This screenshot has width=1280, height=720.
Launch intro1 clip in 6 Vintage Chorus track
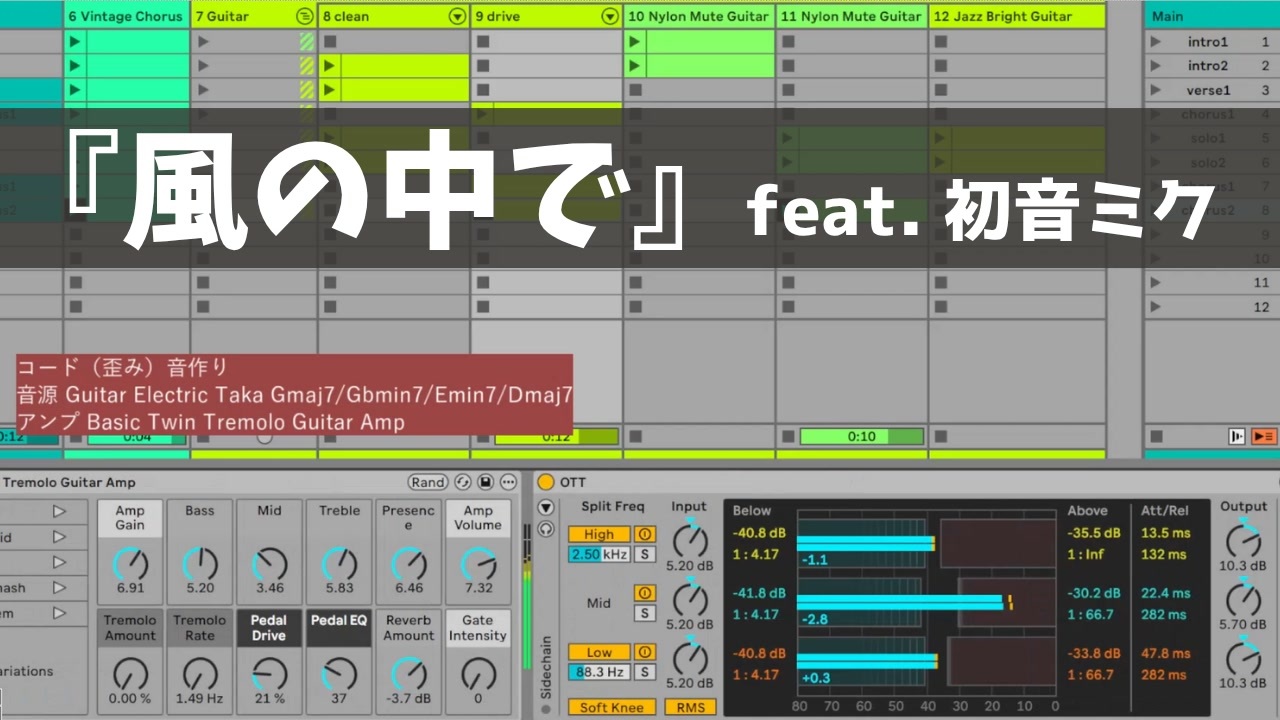pos(75,42)
